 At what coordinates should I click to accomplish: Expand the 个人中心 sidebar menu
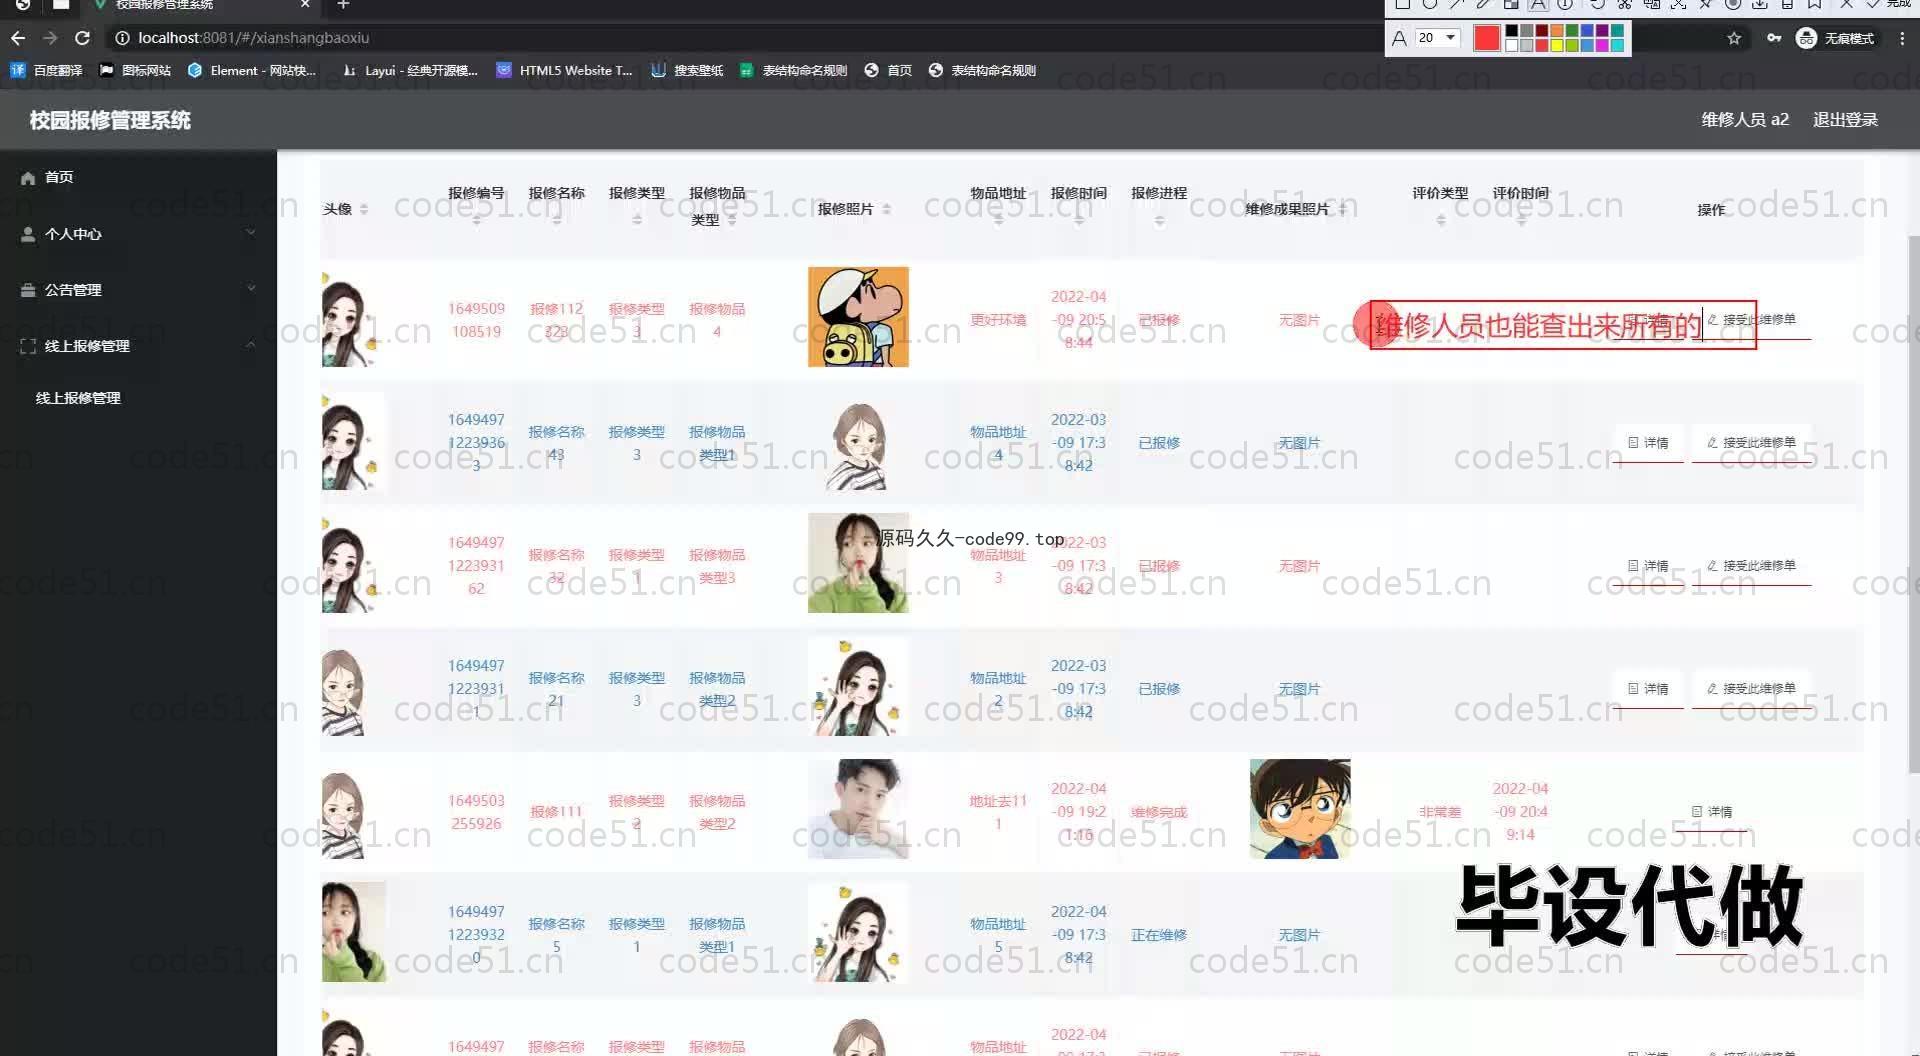tap(138, 234)
